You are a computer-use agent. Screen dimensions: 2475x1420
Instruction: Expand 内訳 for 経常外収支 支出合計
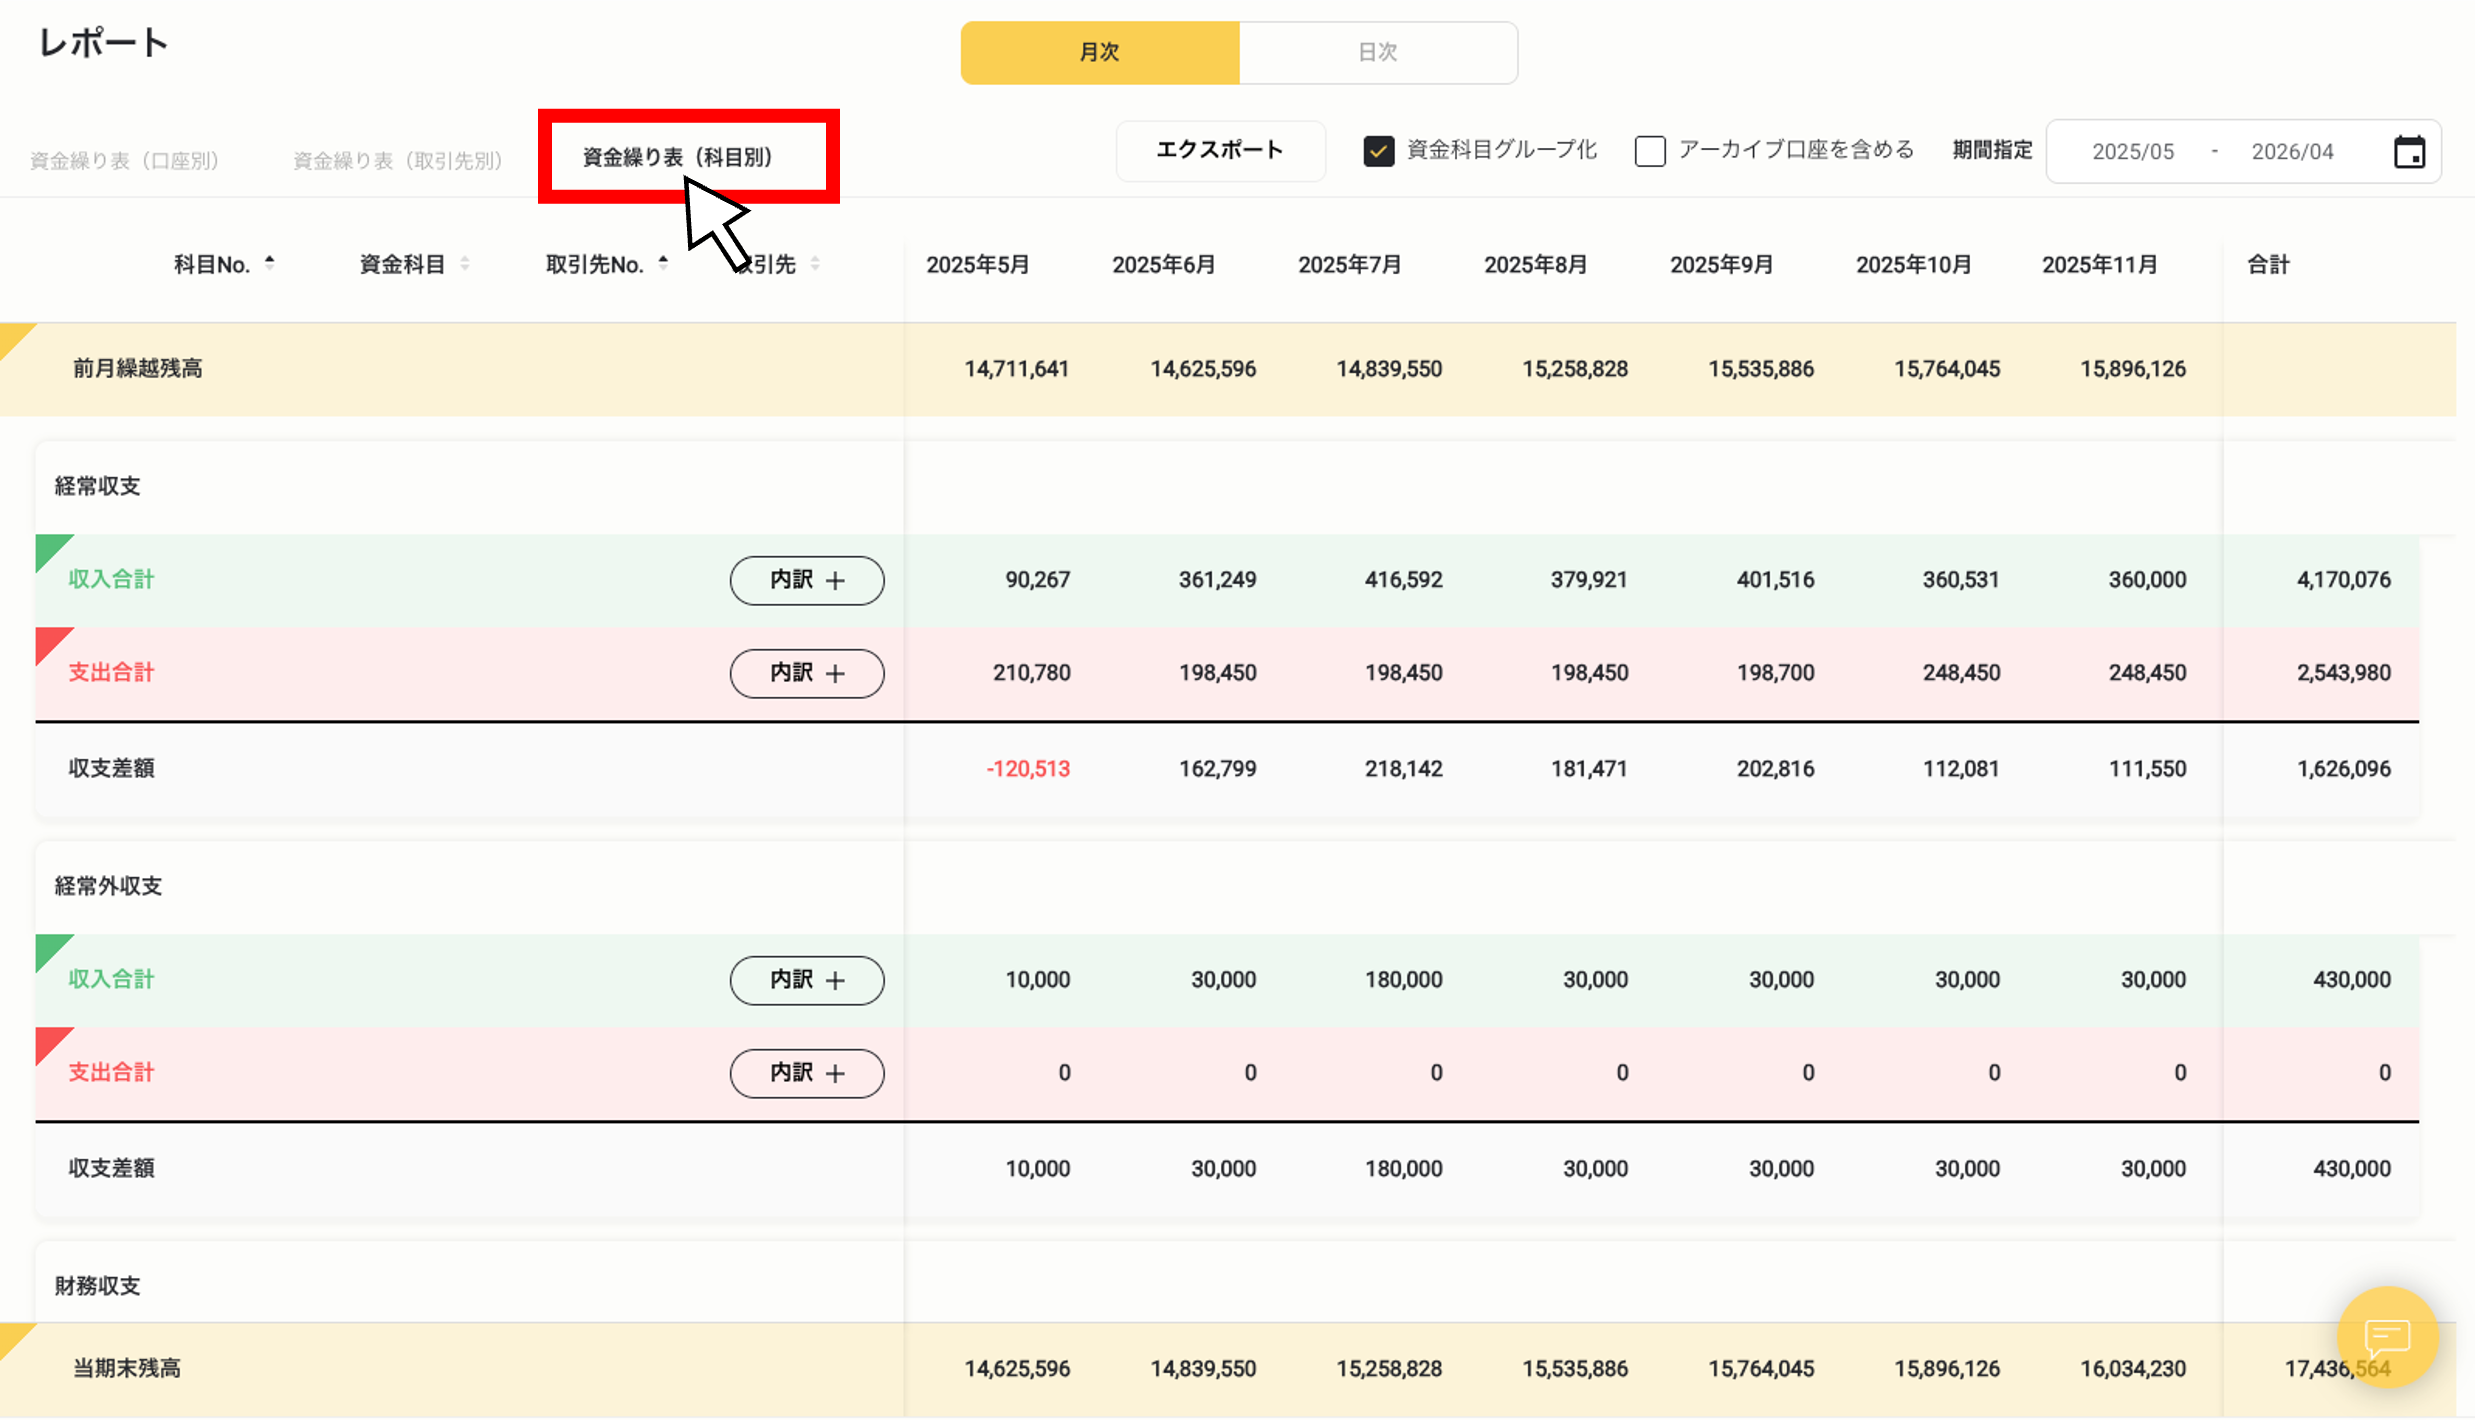pyautogui.click(x=806, y=1073)
